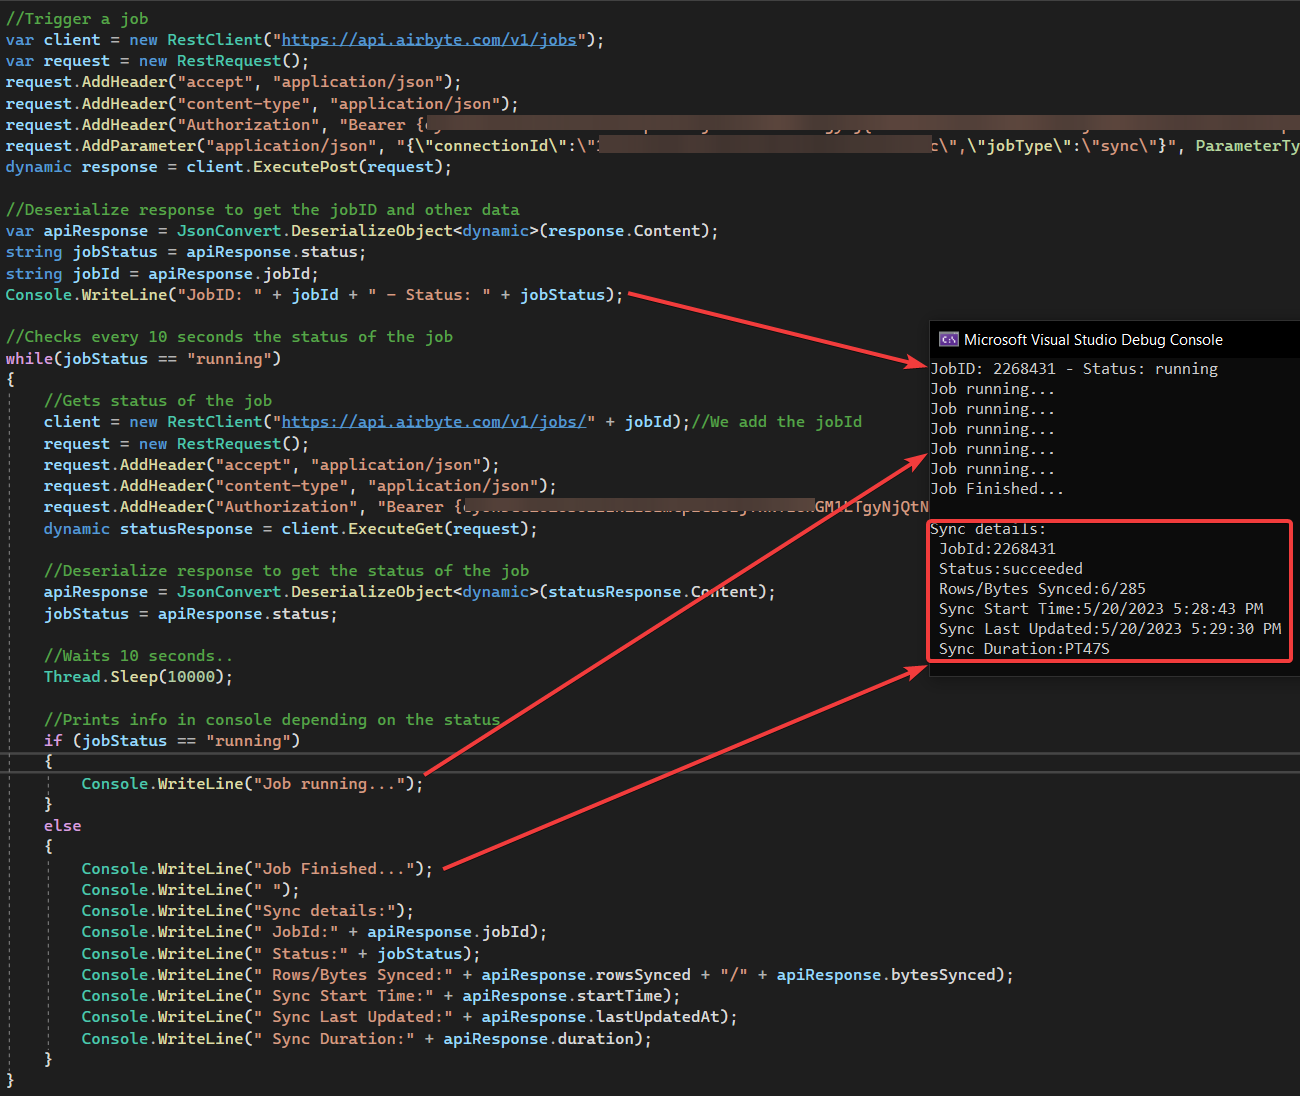
Task: Select the Status:succeeded line in Sync details
Action: pos(1010,568)
